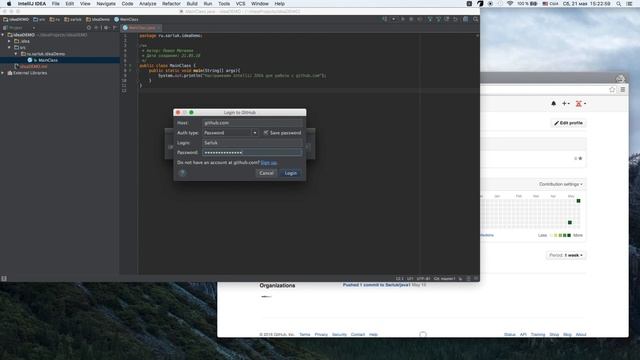The image size is (640, 360).
Task: Click bookmark star in browser address bar
Action: (x=612, y=90)
